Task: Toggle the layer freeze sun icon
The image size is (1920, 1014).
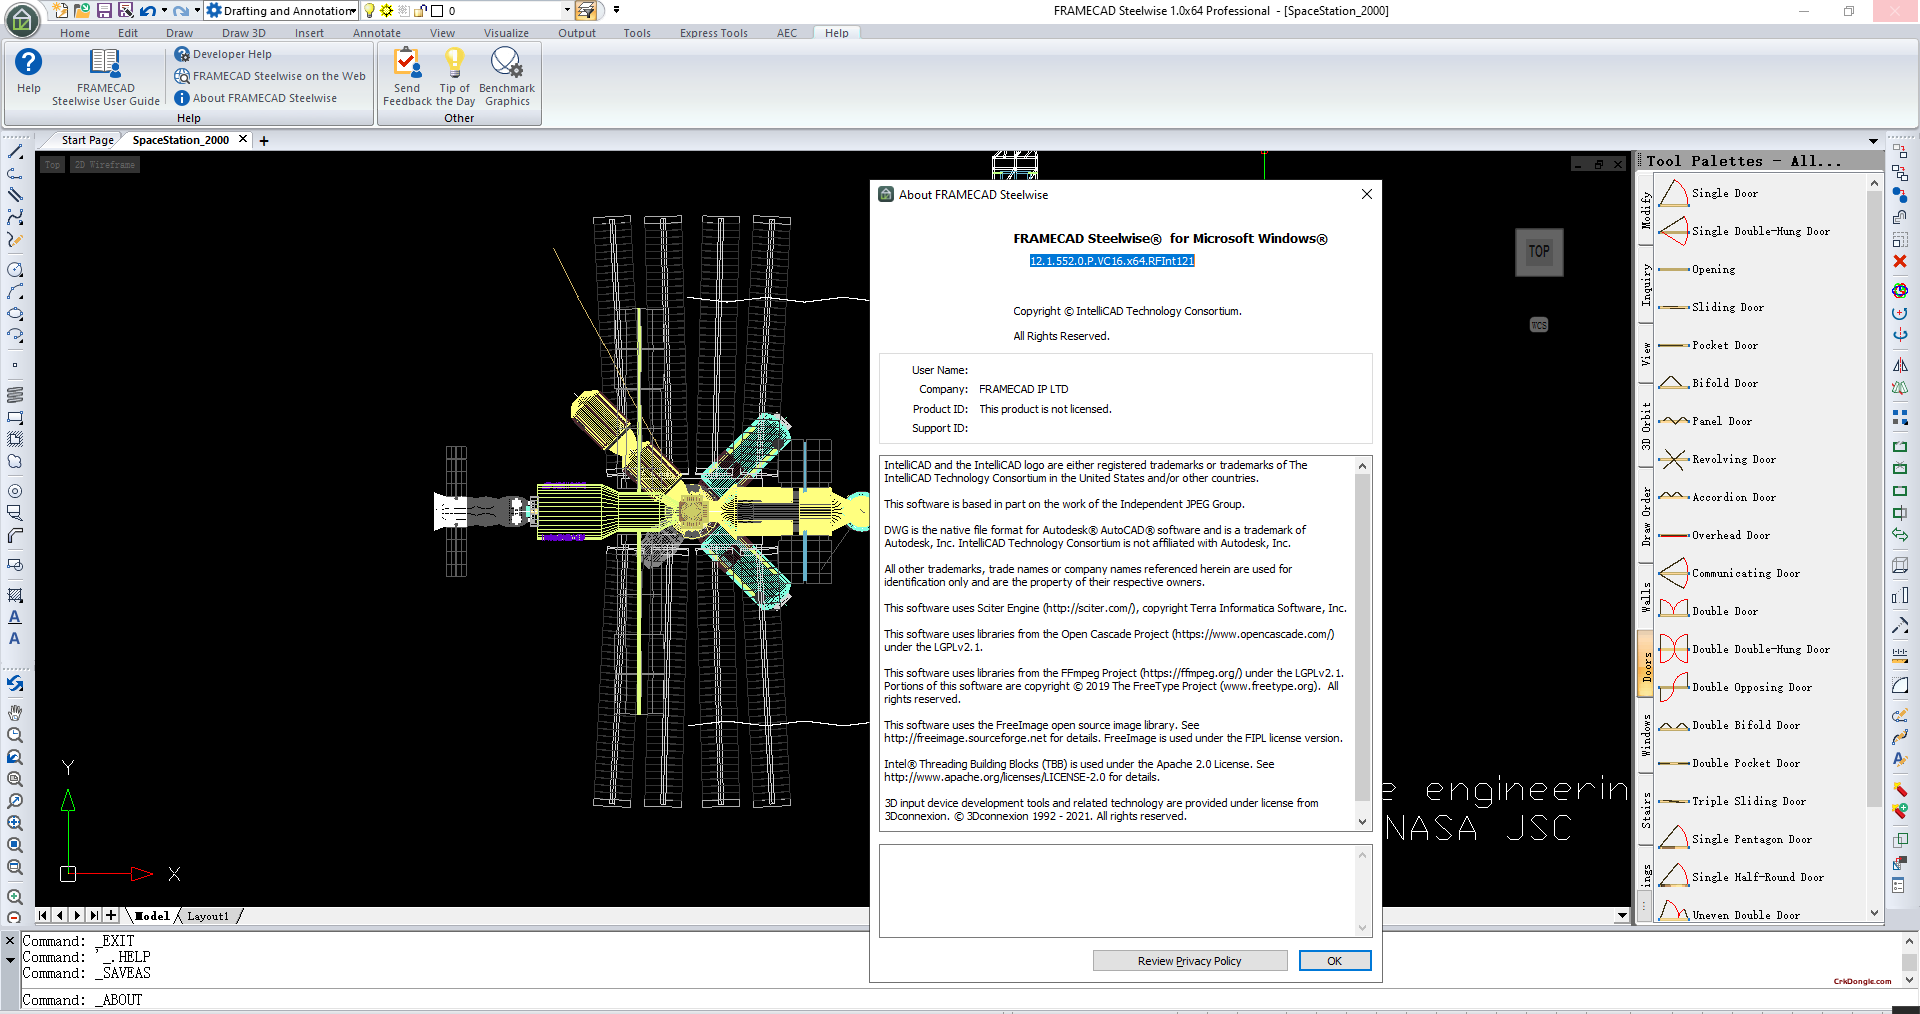Action: click(387, 10)
